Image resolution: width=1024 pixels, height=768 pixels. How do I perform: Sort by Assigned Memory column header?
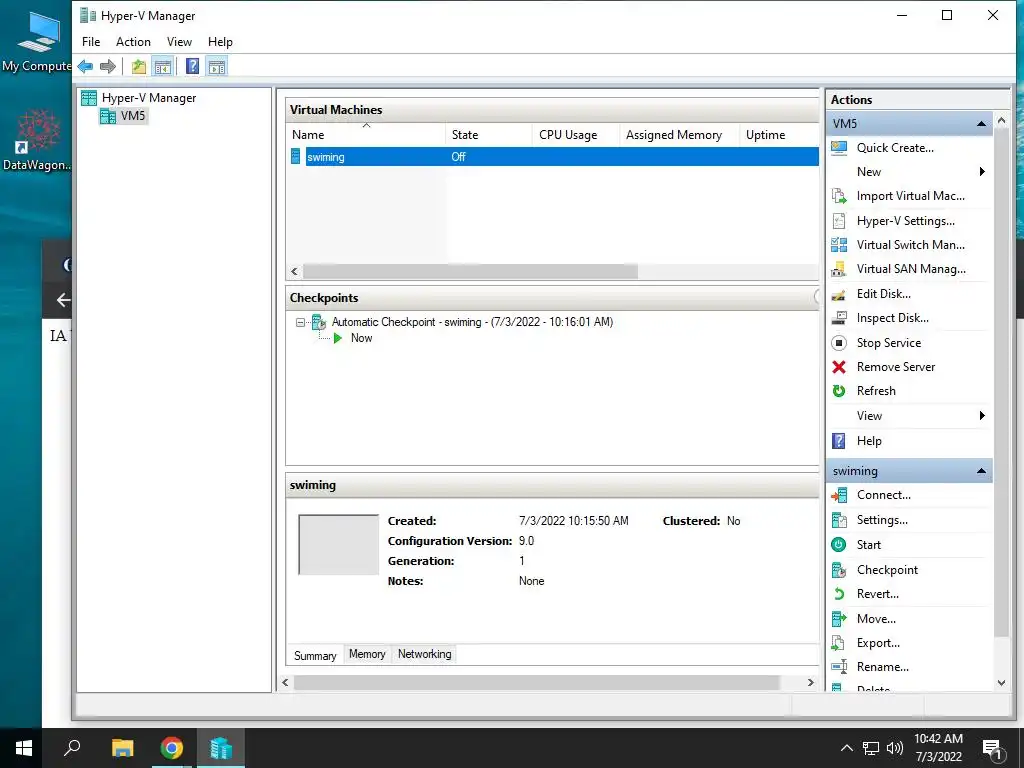pos(679,135)
